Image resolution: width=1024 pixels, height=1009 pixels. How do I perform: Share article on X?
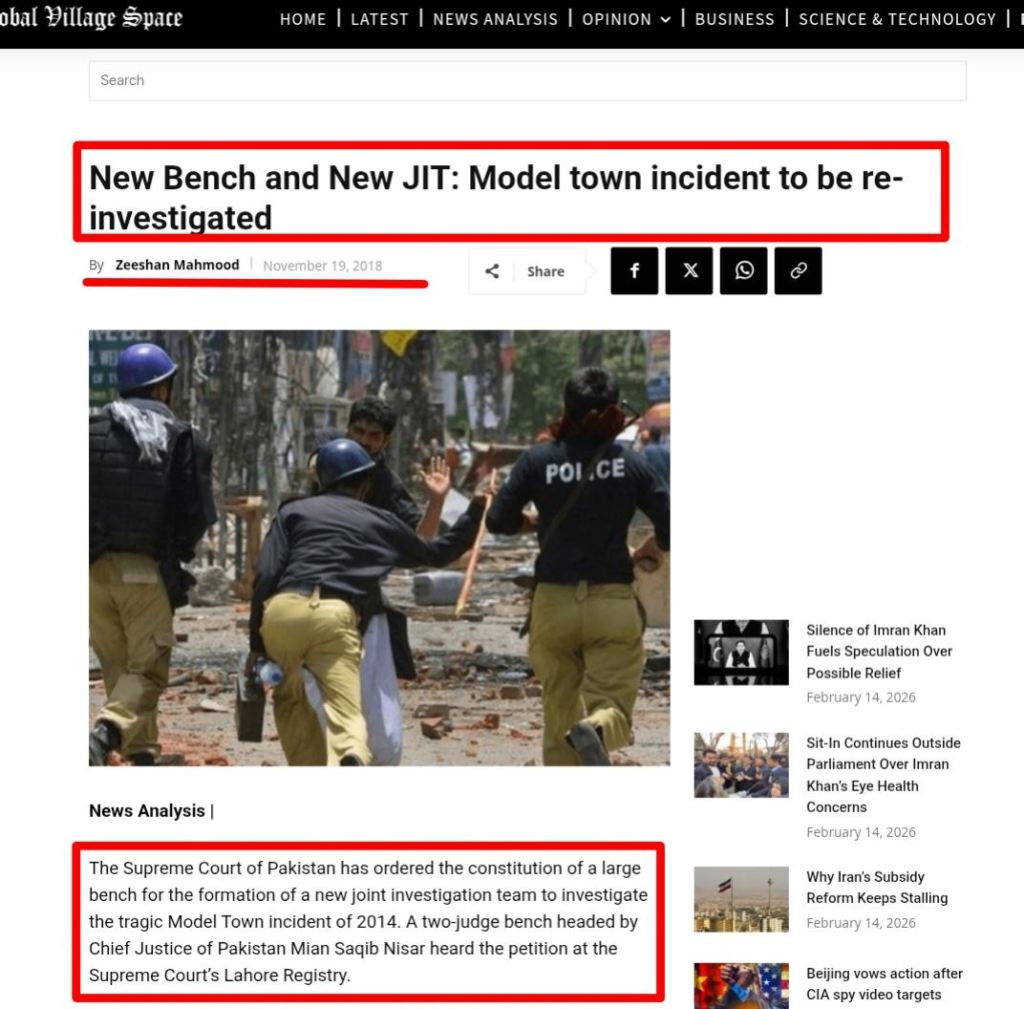689,270
